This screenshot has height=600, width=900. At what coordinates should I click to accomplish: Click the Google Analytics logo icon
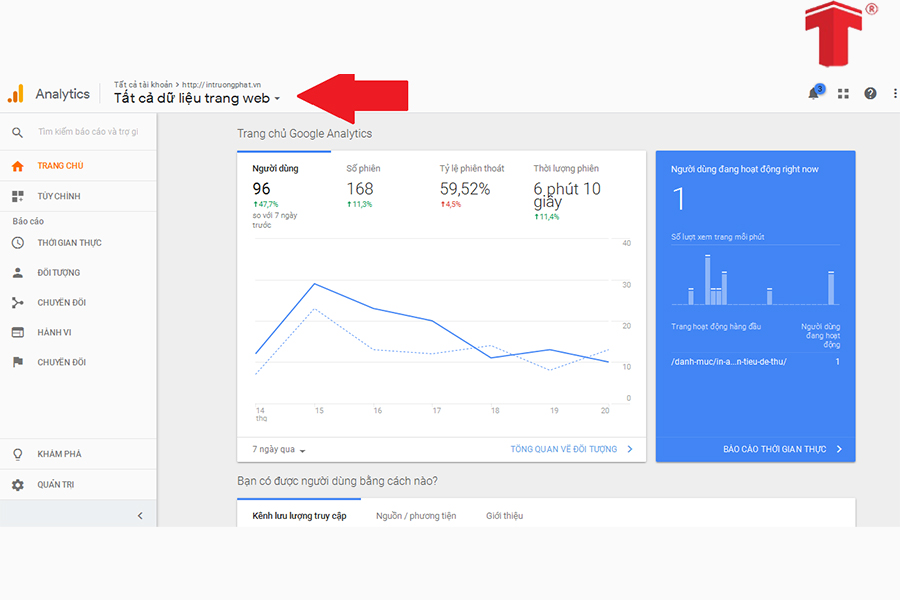pos(15,94)
